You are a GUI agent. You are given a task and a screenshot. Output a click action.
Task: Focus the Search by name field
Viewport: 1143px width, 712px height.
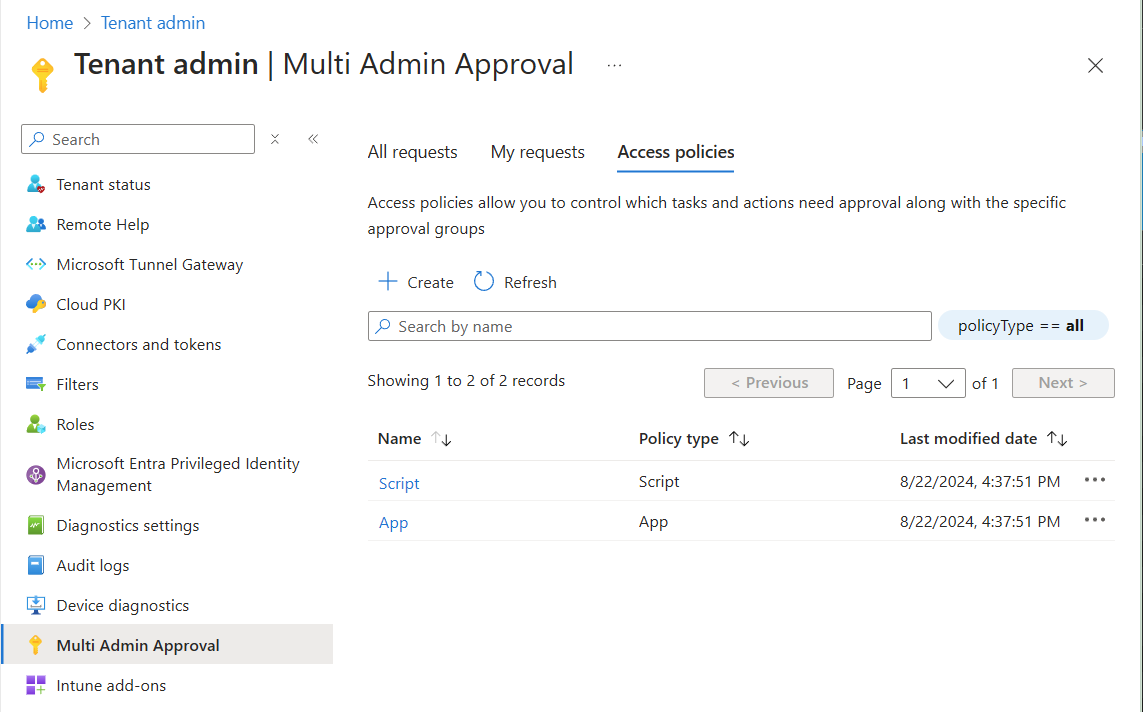[x=649, y=326]
